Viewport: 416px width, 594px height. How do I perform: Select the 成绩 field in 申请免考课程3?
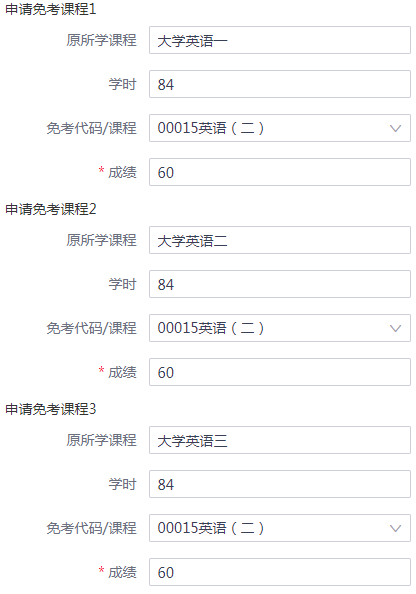coord(280,572)
